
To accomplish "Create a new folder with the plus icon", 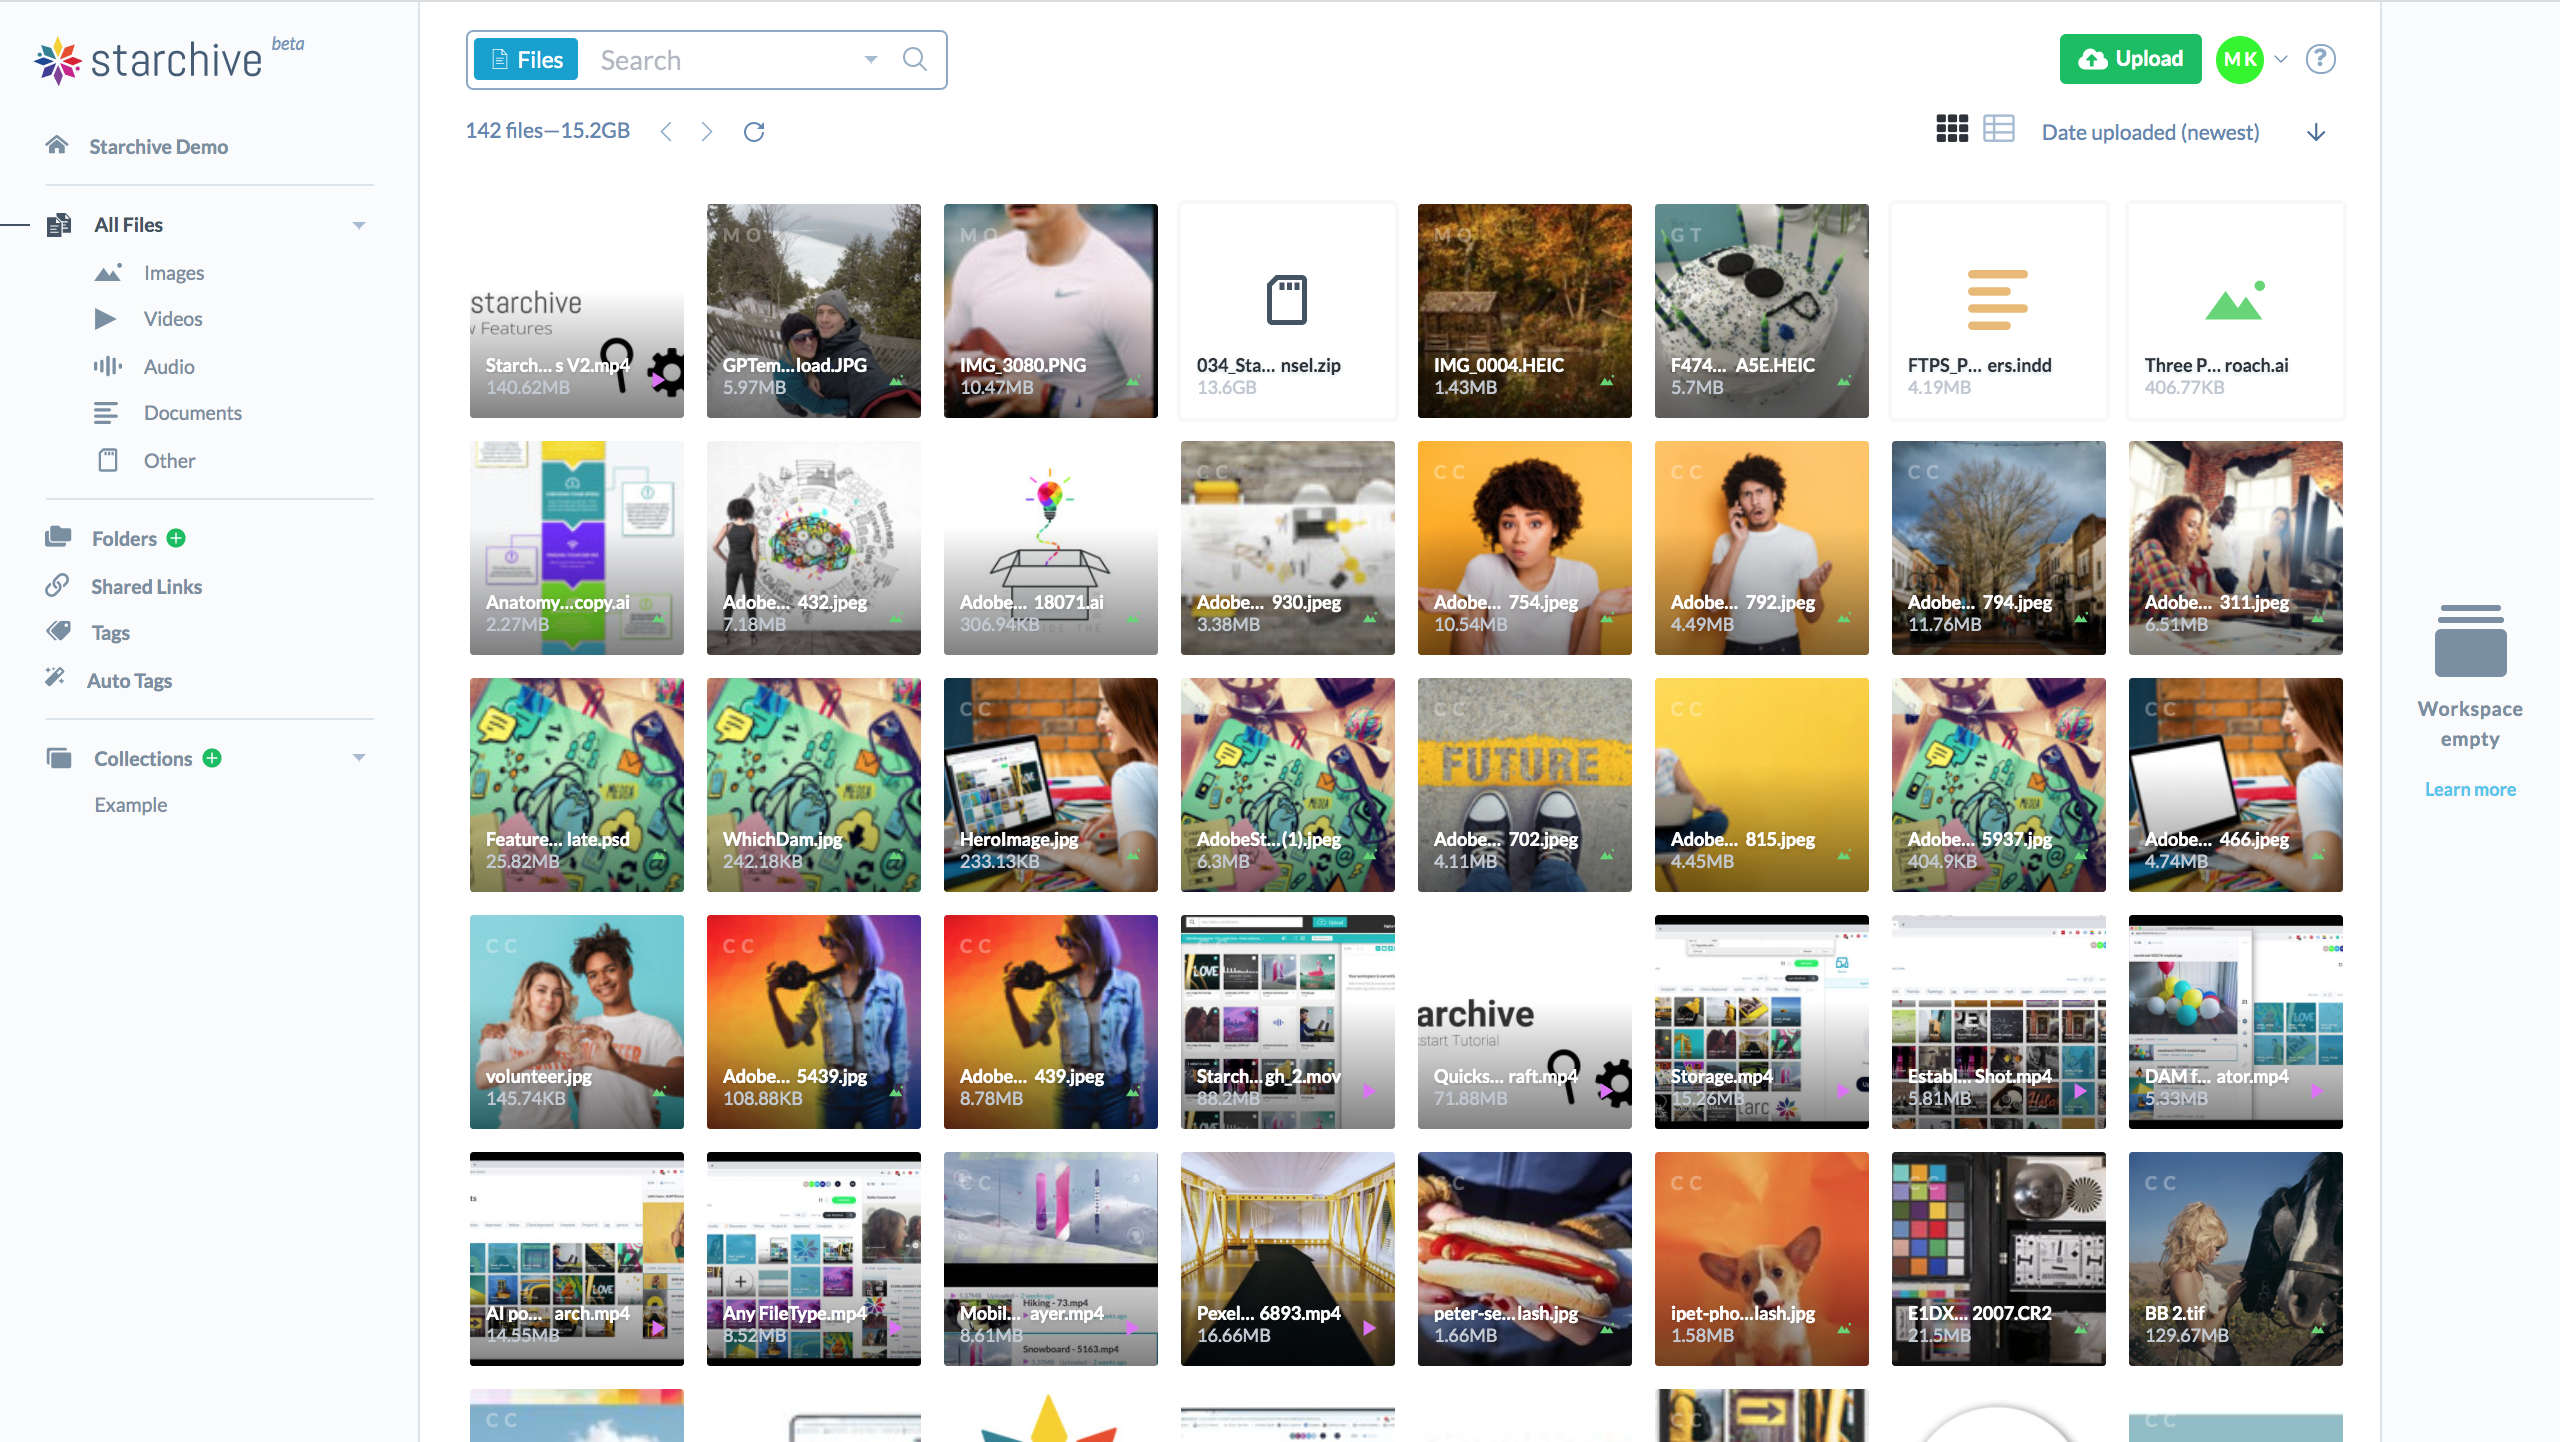I will pyautogui.click(x=176, y=538).
